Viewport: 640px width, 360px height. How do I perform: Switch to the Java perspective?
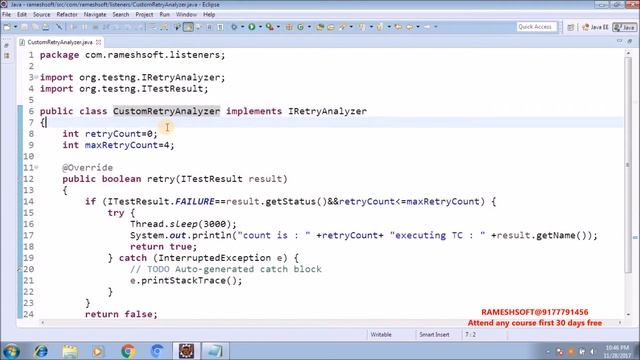click(624, 27)
